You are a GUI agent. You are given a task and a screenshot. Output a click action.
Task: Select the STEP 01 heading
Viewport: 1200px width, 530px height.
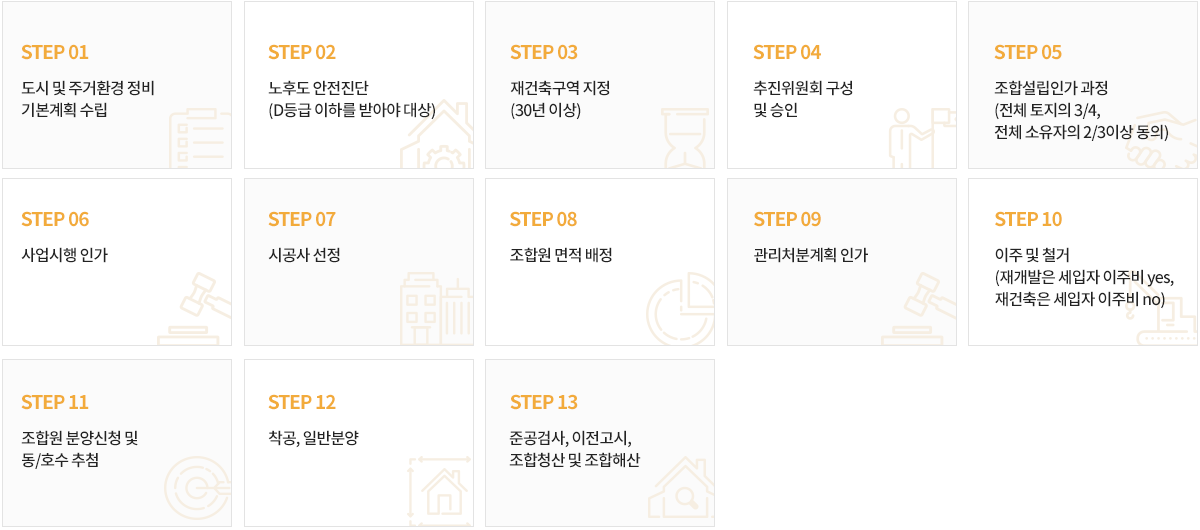(x=55, y=52)
